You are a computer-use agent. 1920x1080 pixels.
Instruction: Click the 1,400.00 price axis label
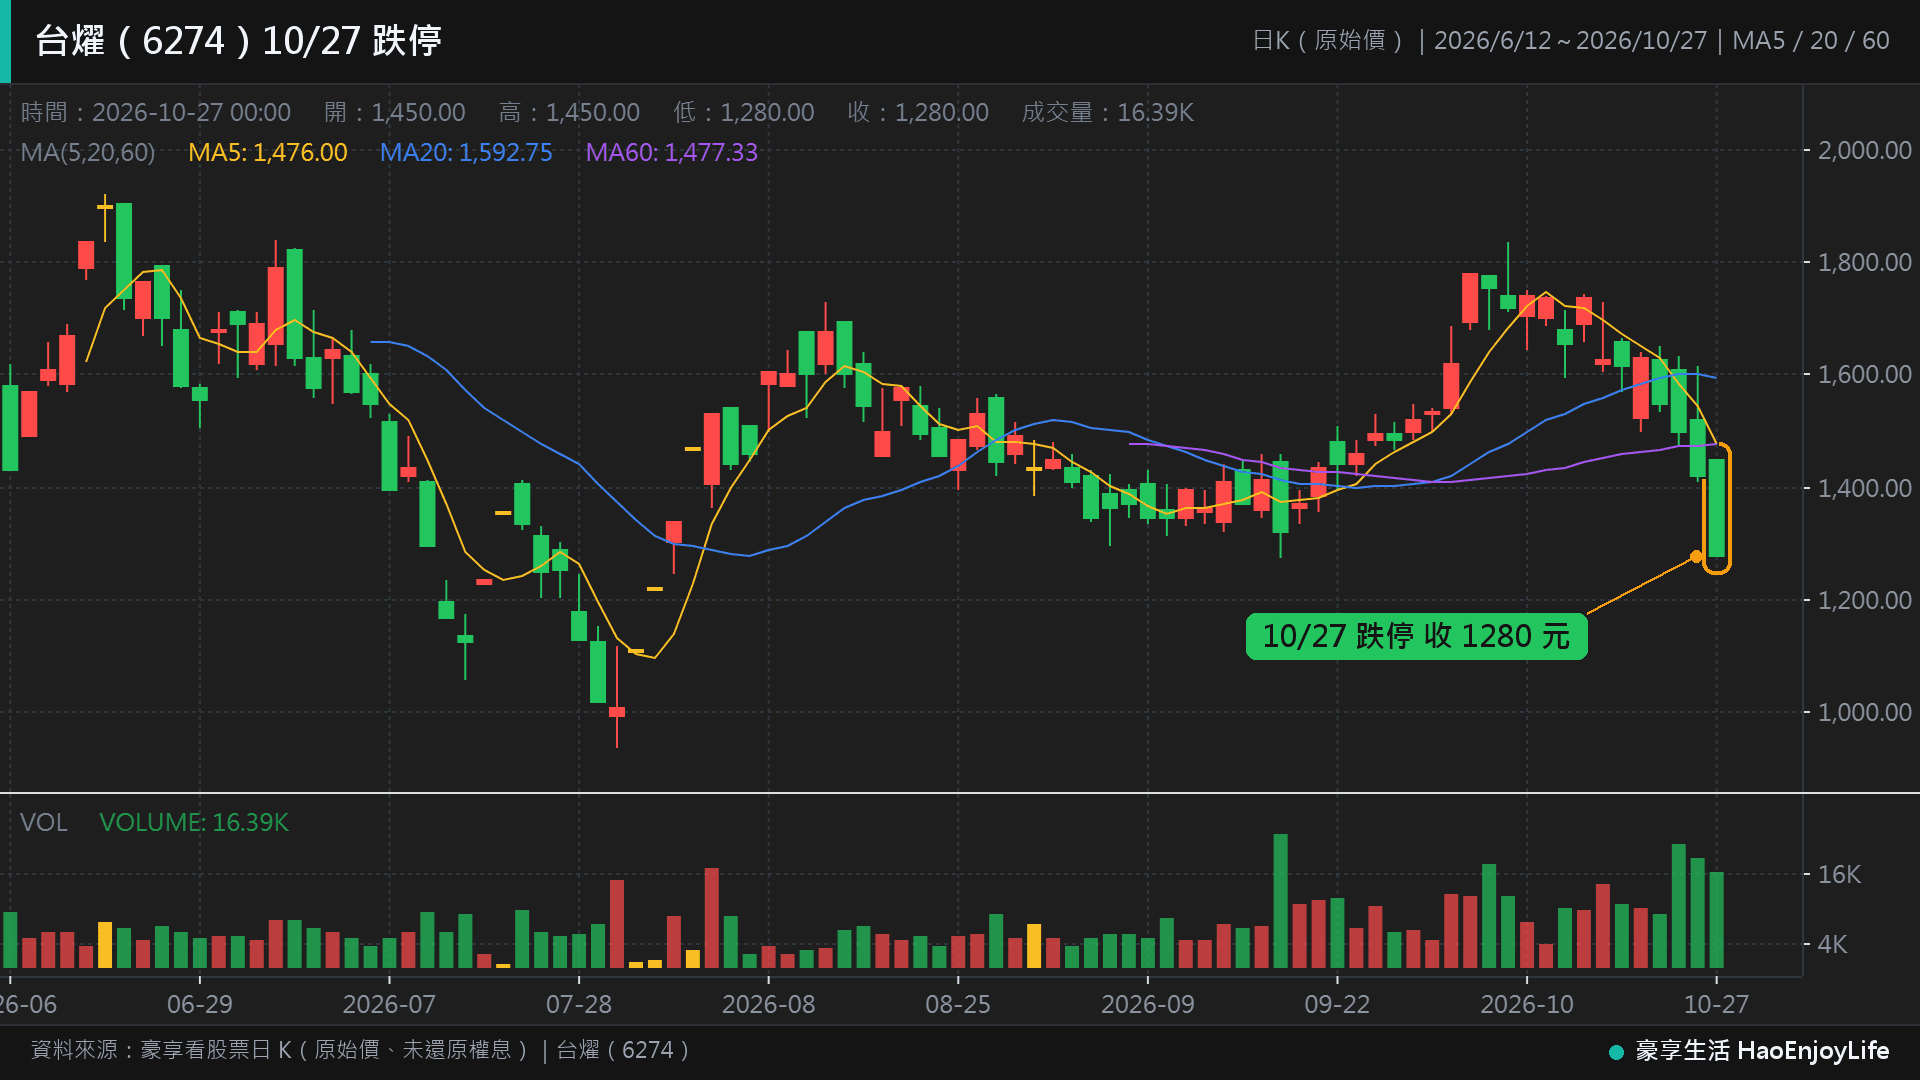(1864, 488)
